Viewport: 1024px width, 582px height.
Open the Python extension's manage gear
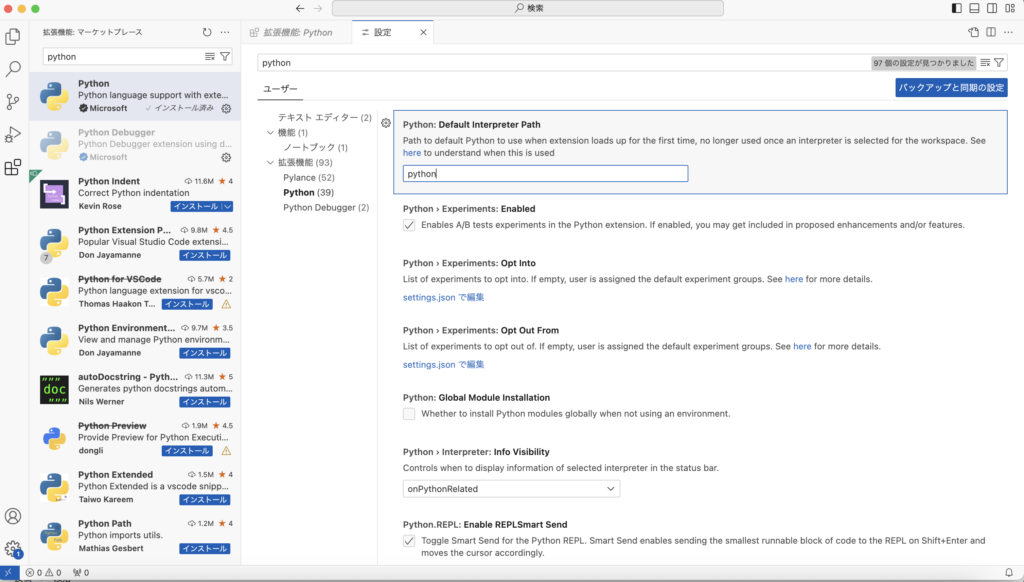[x=226, y=108]
